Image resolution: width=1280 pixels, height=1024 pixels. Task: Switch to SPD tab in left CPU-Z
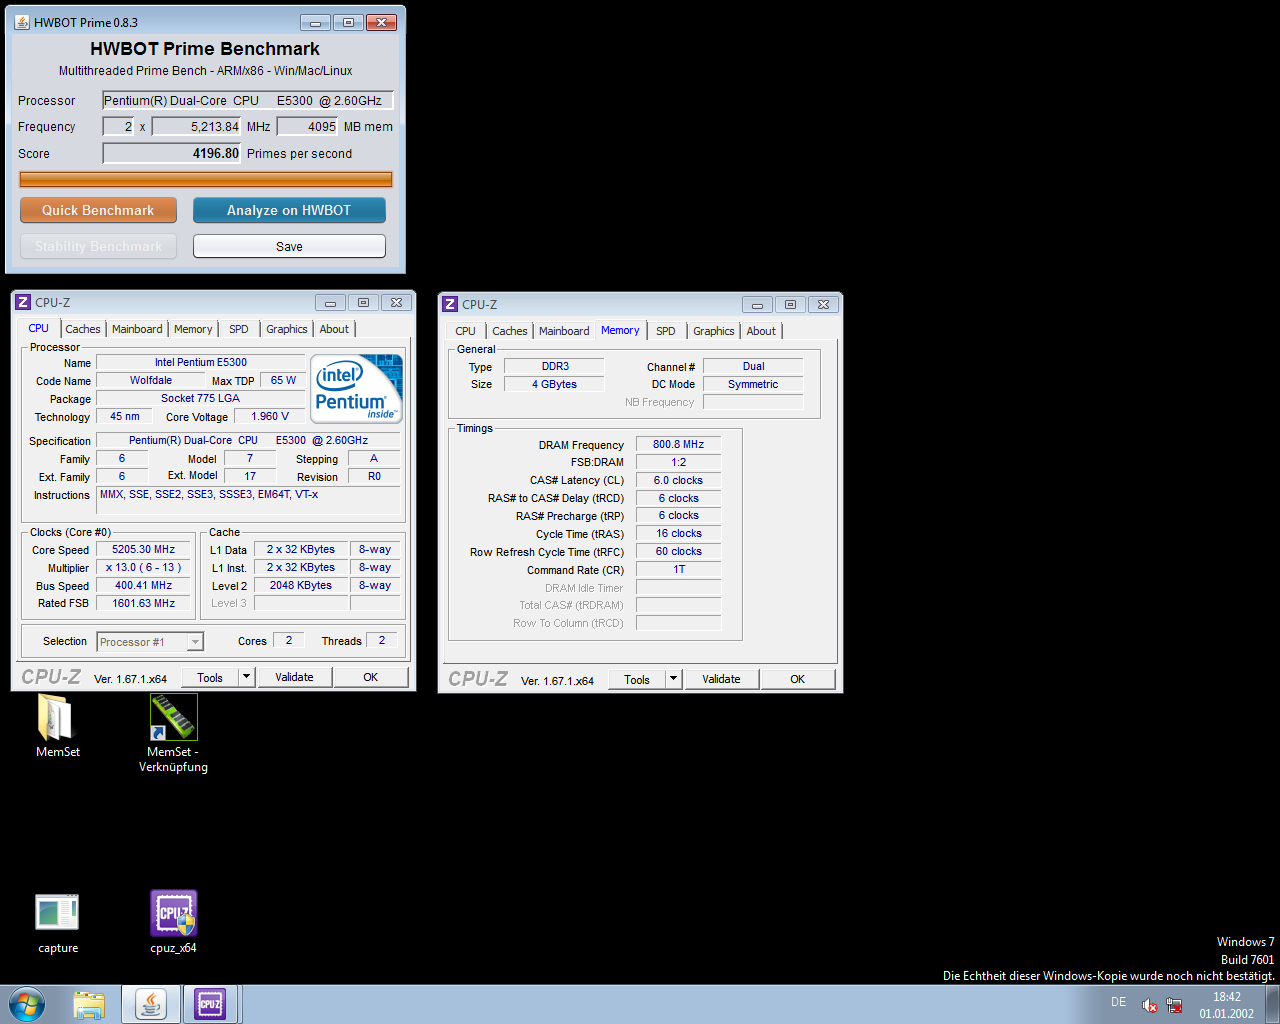point(238,329)
